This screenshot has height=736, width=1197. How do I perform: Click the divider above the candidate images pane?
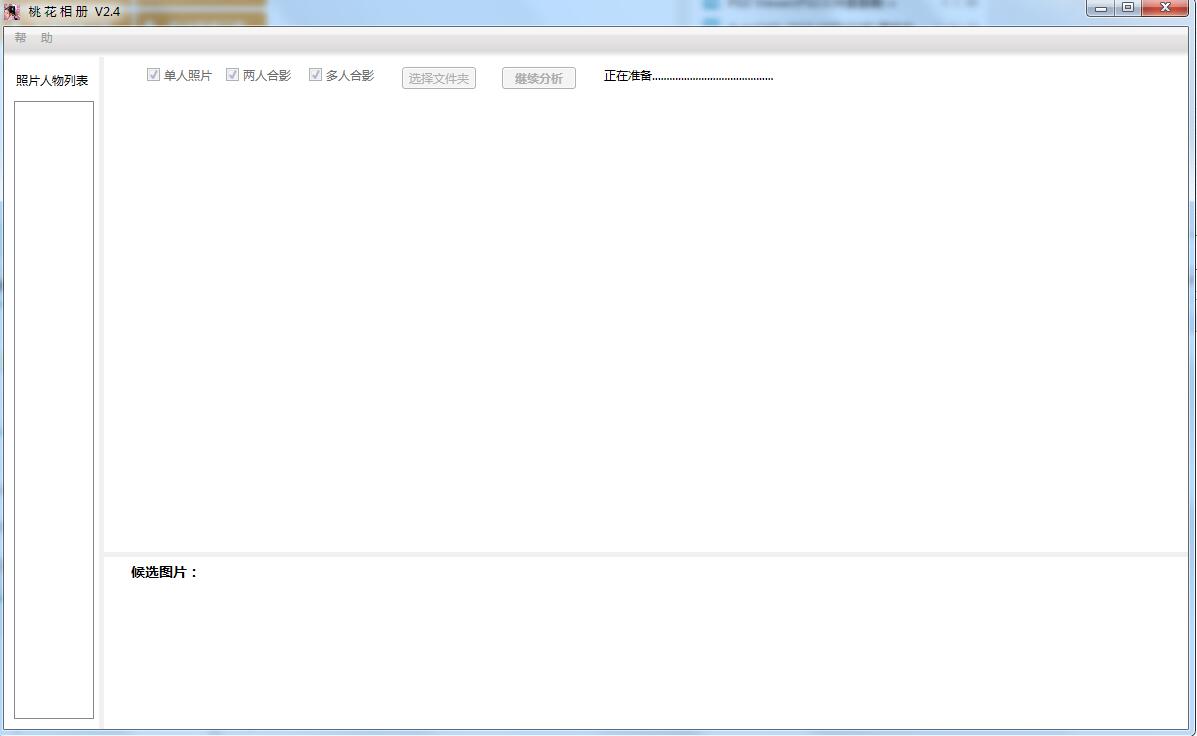(645, 553)
